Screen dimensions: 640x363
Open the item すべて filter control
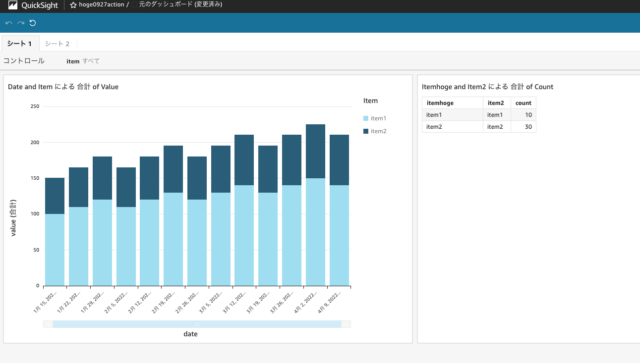[83, 61]
